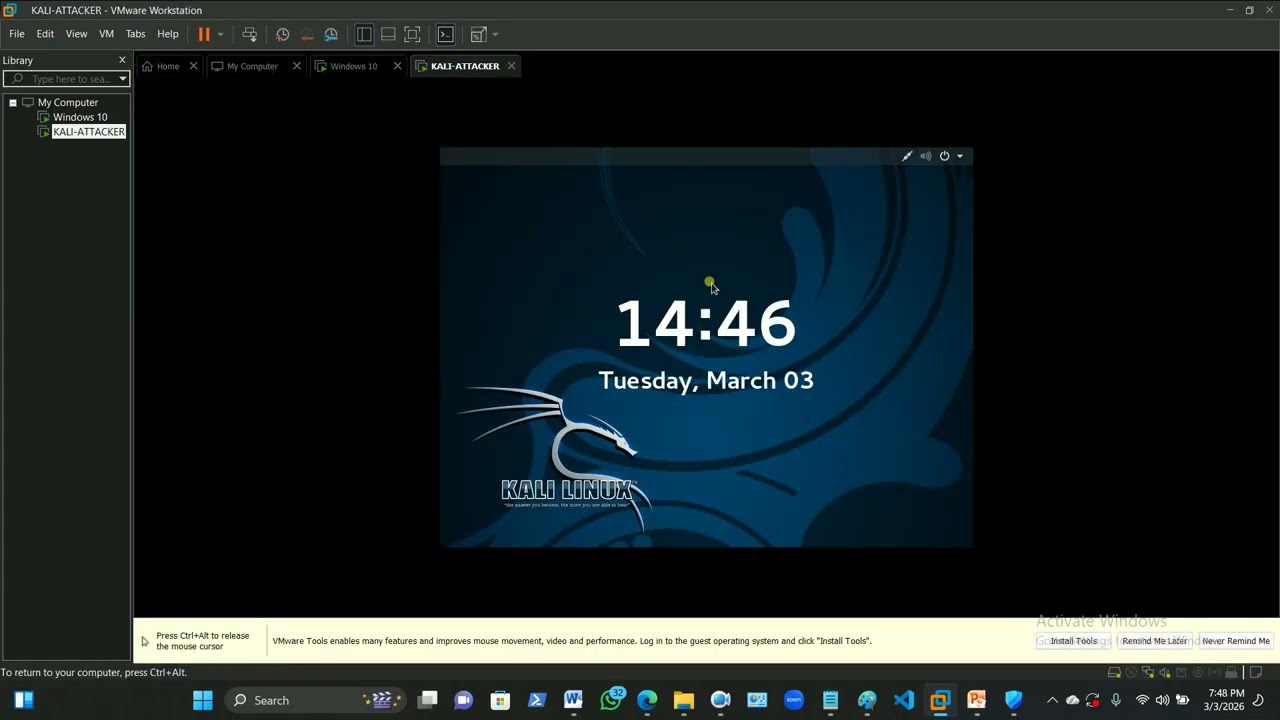Open taskbar clock showing 7:48 PM
The image size is (1280, 720).
click(x=1226, y=700)
